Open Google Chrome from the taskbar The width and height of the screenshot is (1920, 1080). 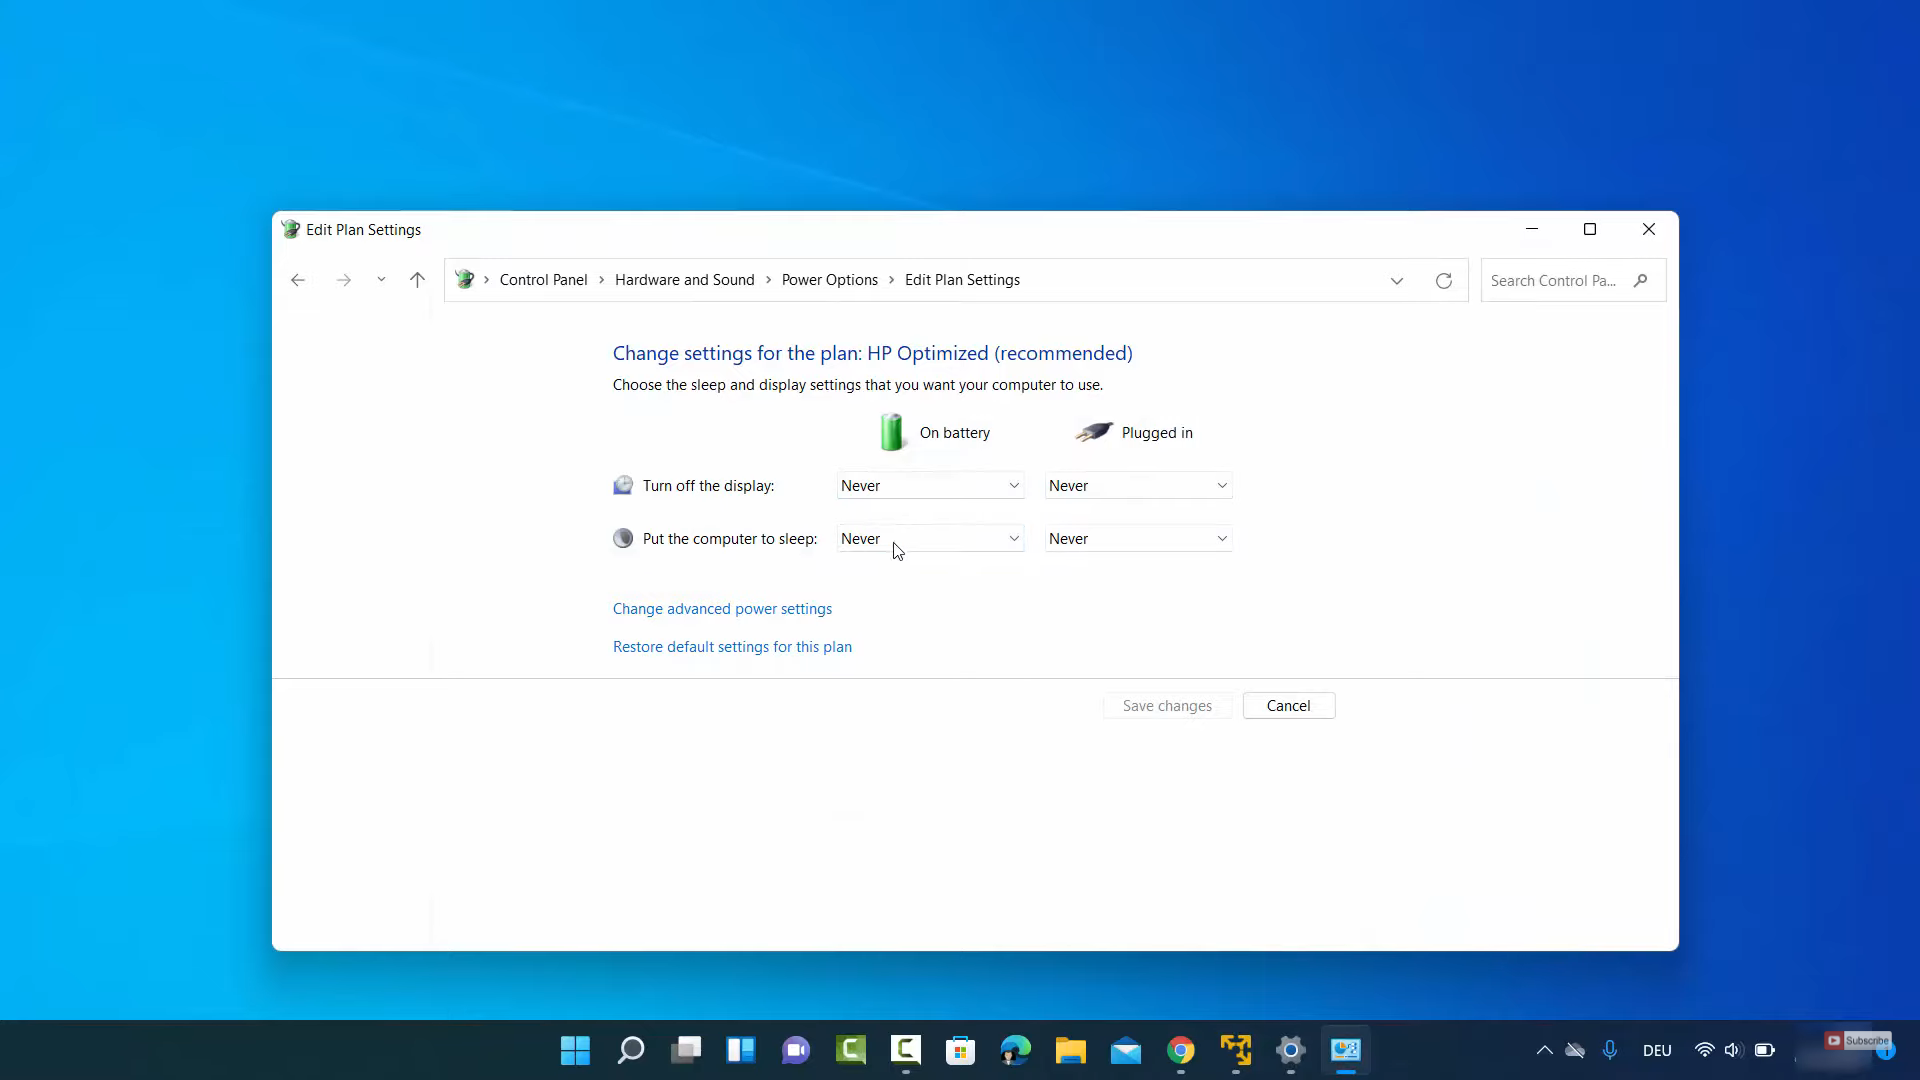[1181, 1050]
